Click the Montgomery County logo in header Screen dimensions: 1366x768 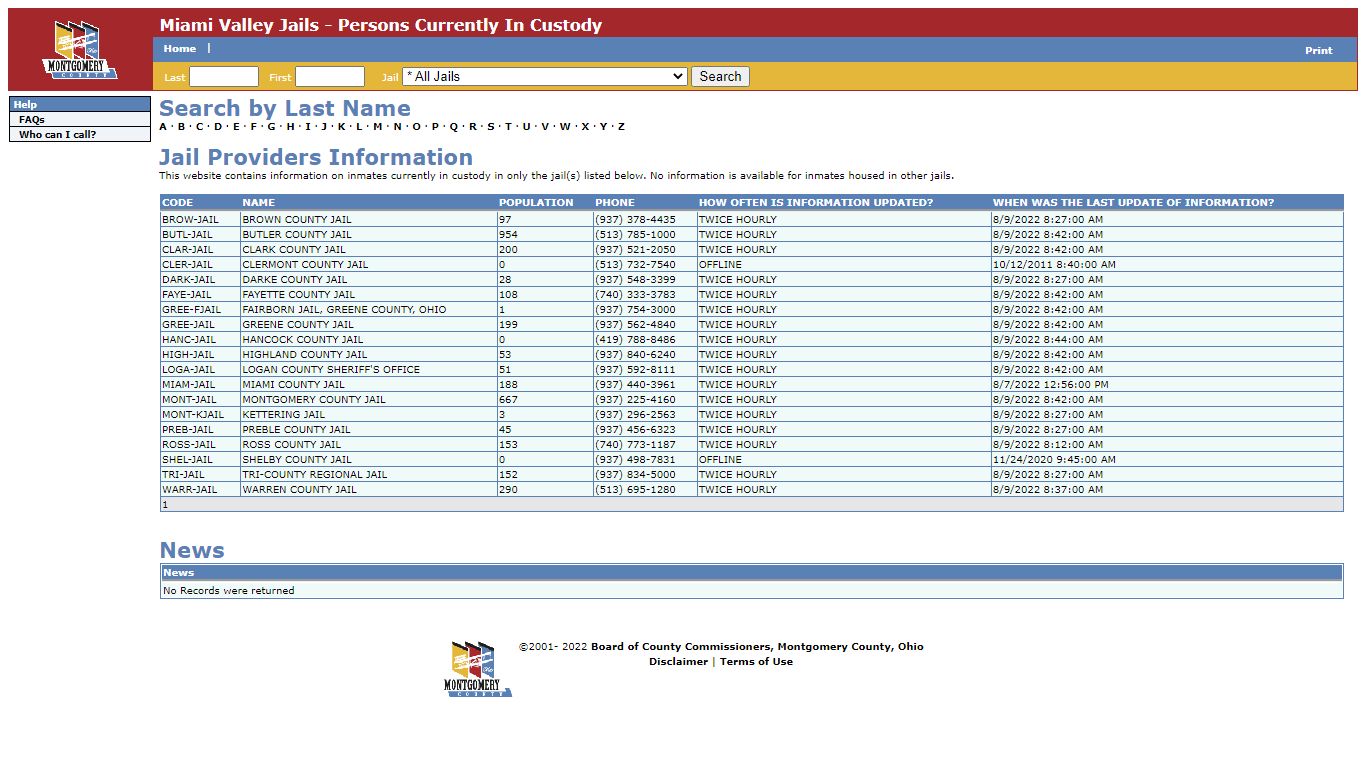pyautogui.click(x=80, y=50)
